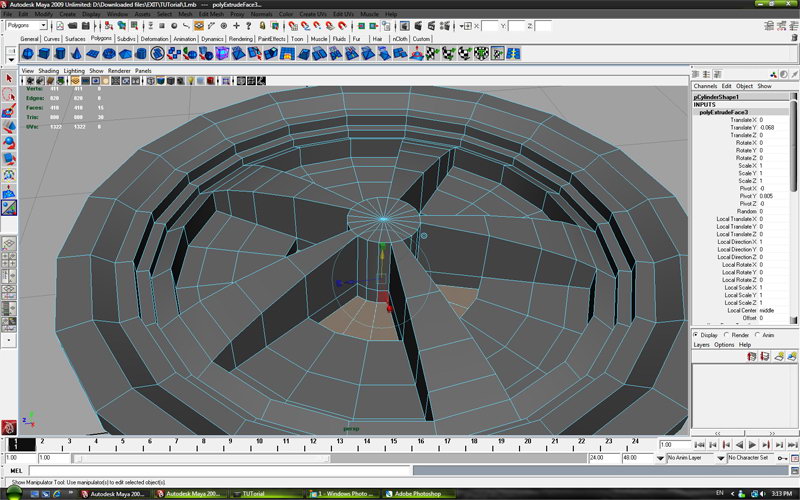Click the Maya logo icon at bottom left
The width and height of the screenshot is (800, 500).
click(x=9, y=427)
